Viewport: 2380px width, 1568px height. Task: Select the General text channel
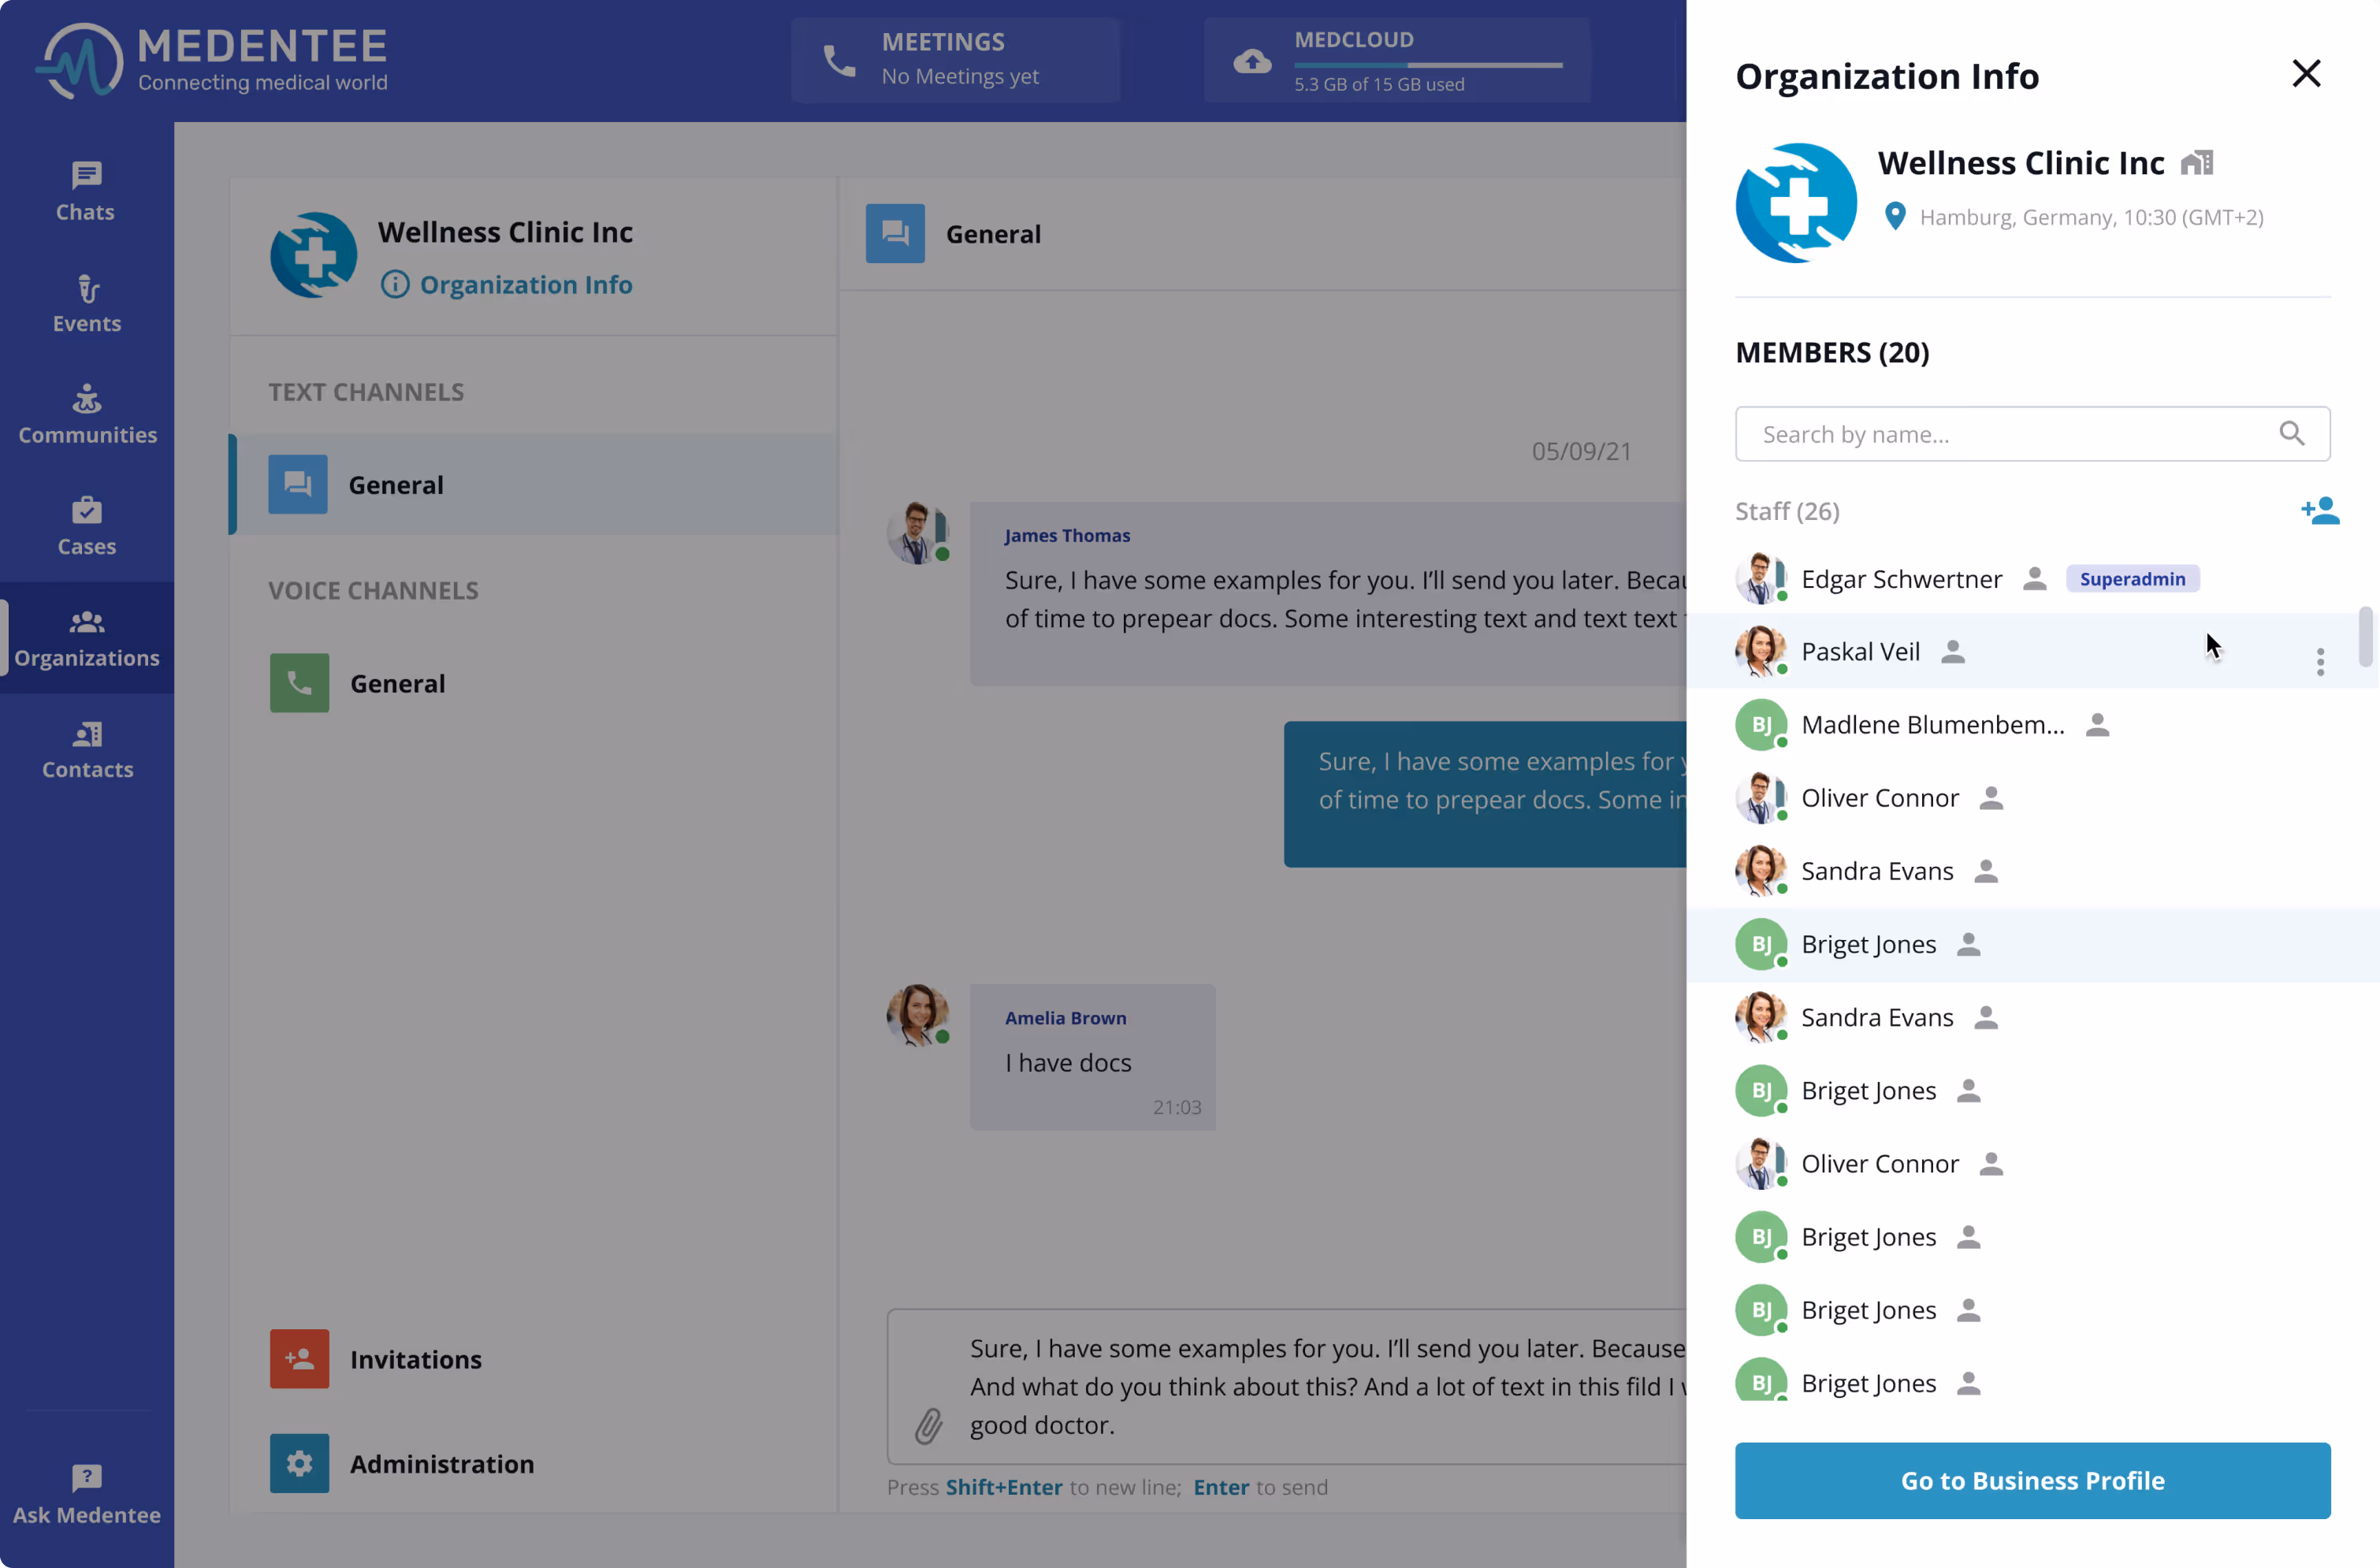point(396,485)
